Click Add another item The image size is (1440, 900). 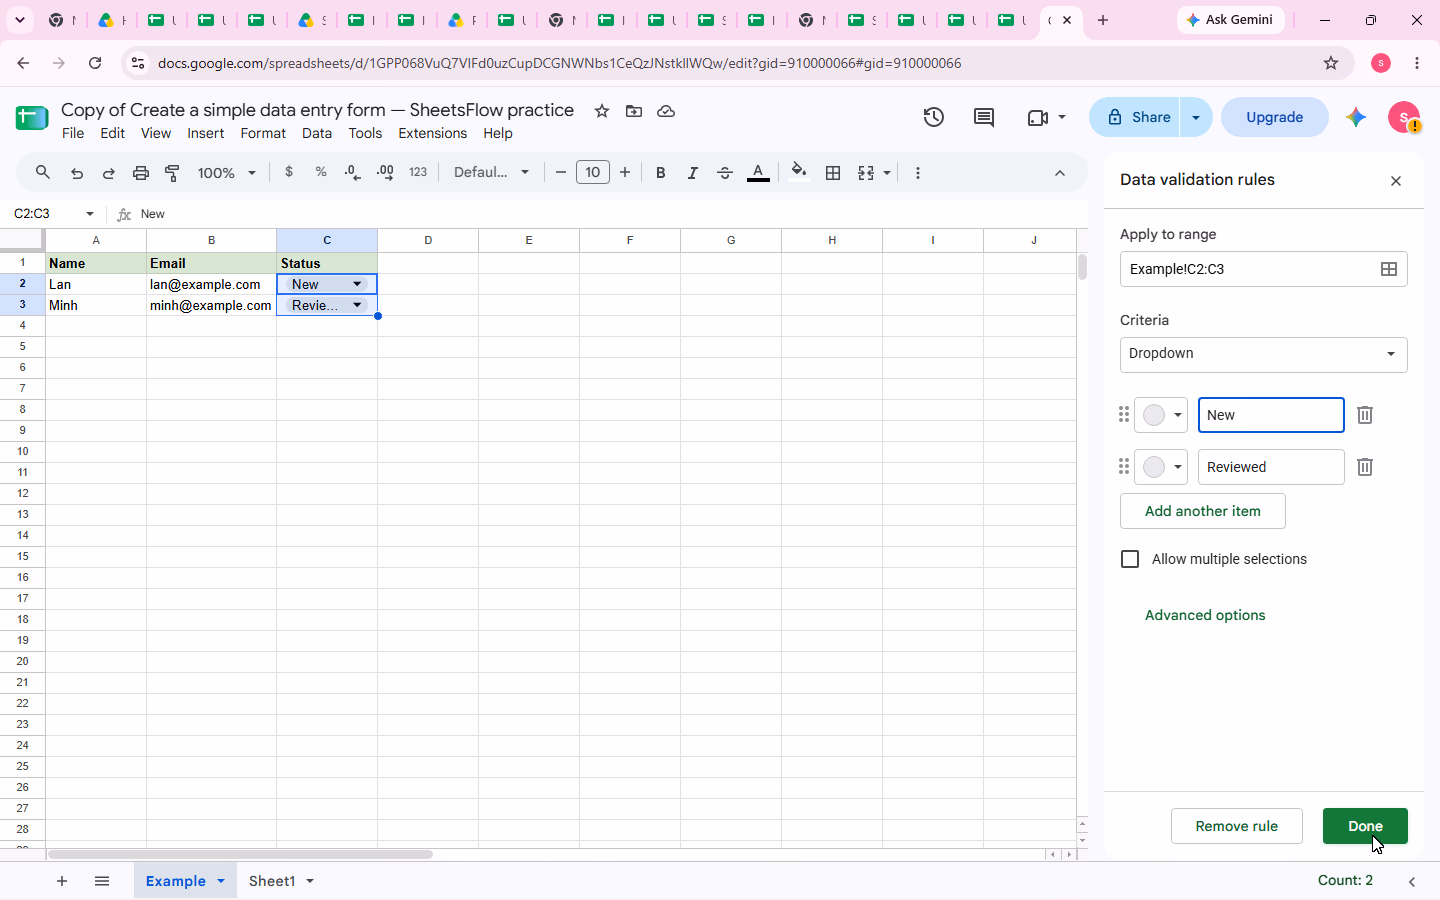[1203, 511]
